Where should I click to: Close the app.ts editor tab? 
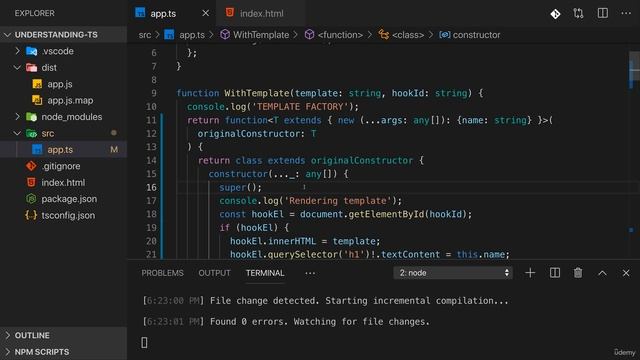(x=206, y=13)
